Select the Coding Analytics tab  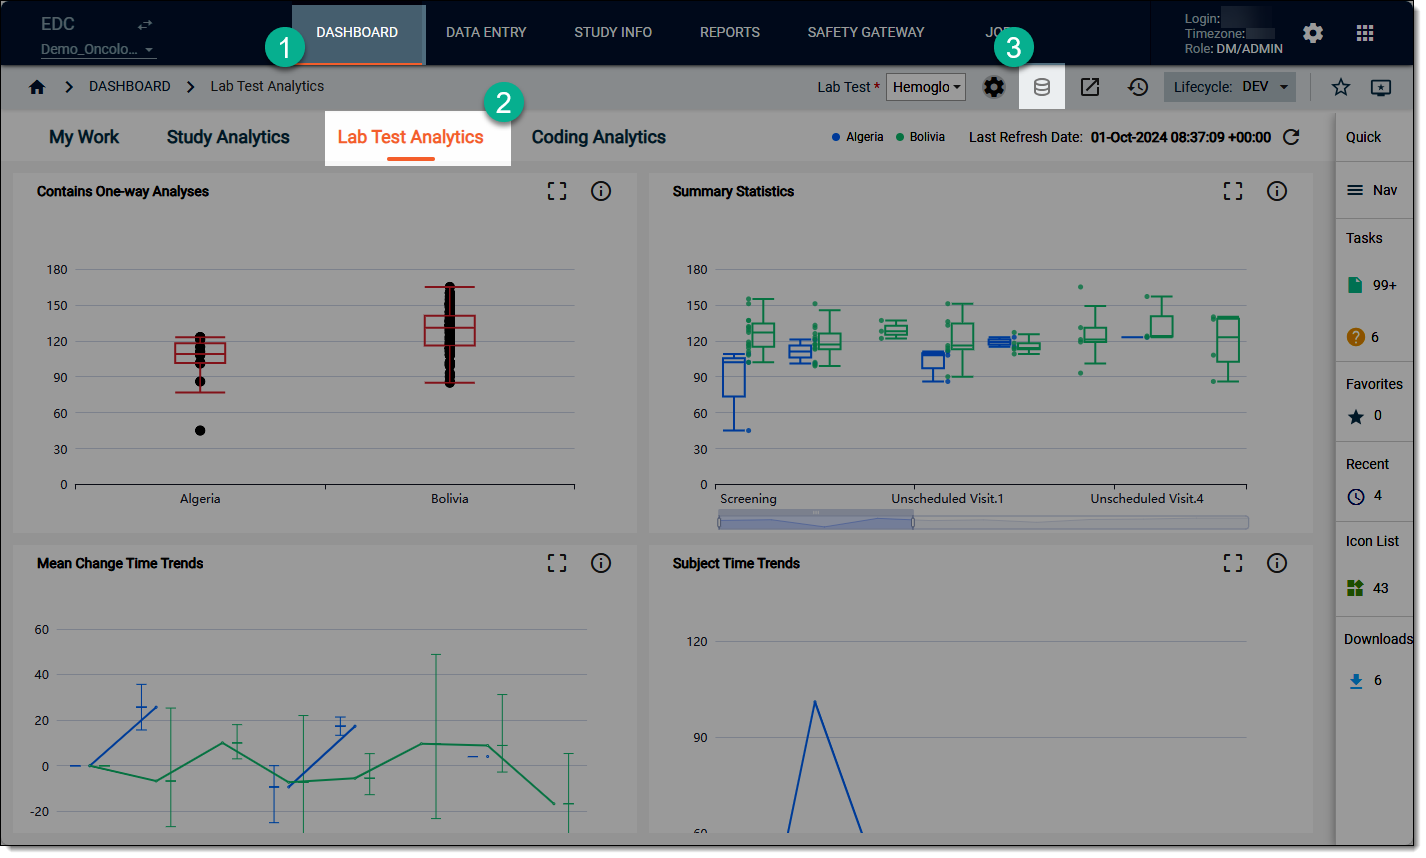[x=599, y=137]
